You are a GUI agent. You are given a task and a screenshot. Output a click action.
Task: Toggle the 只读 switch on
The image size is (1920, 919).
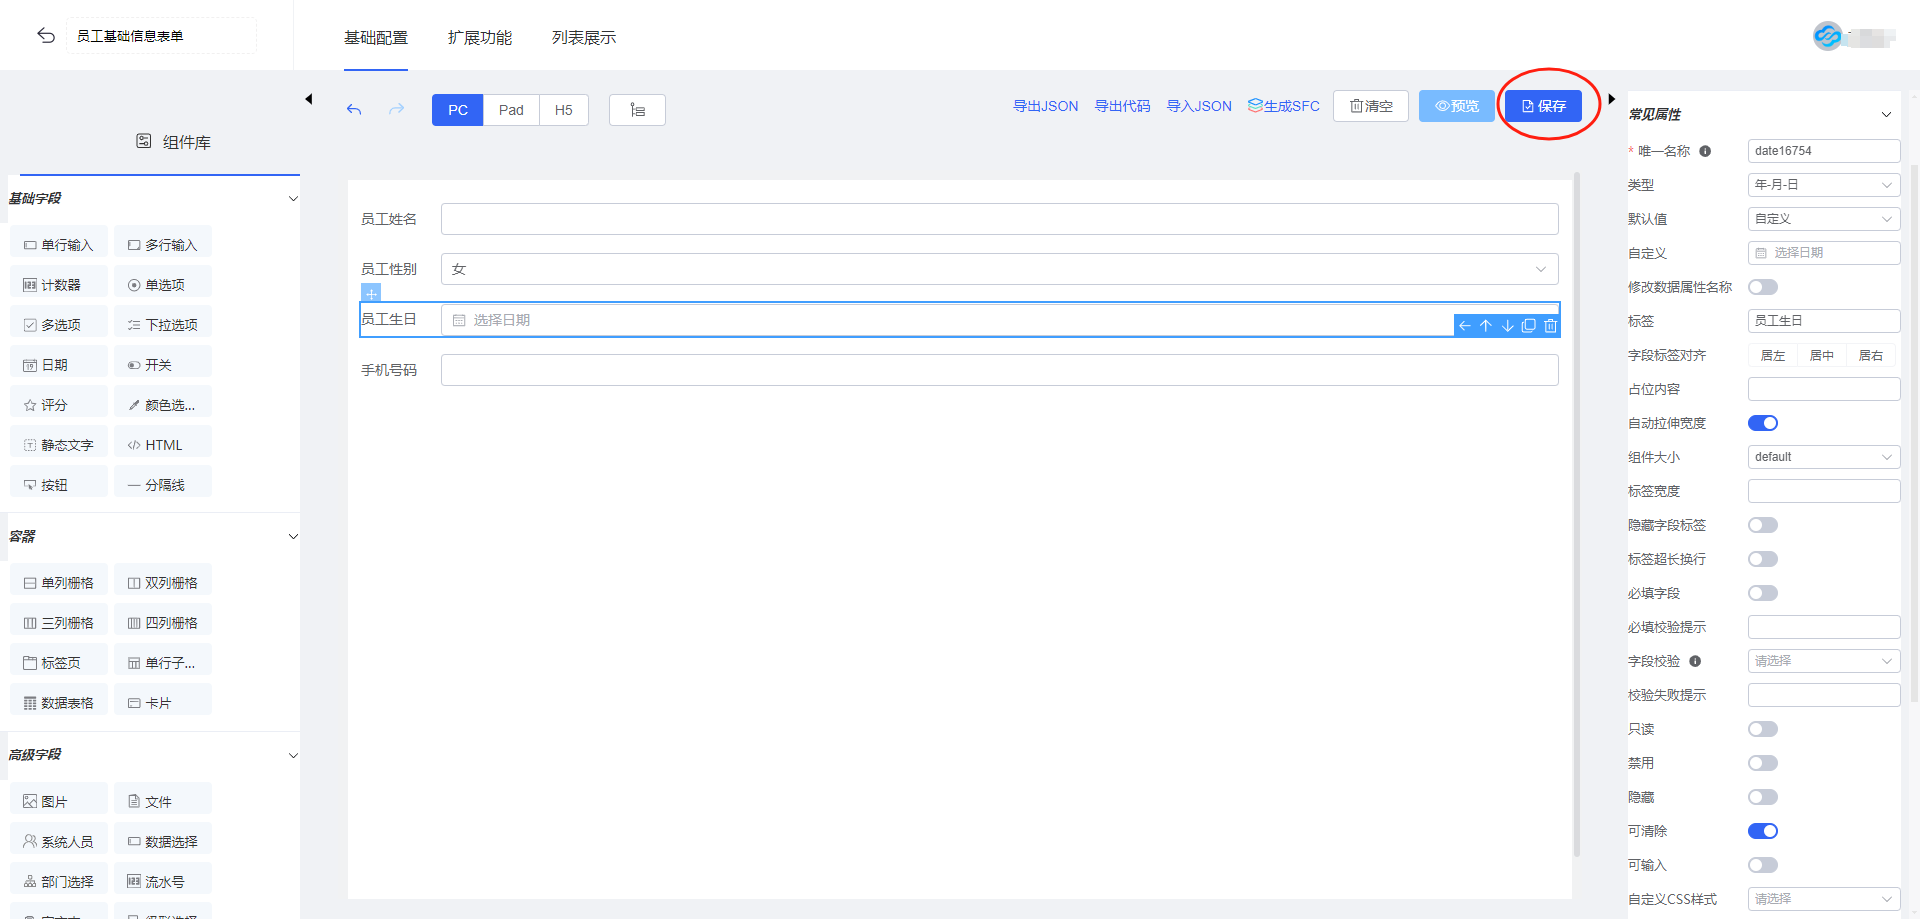[x=1762, y=729]
